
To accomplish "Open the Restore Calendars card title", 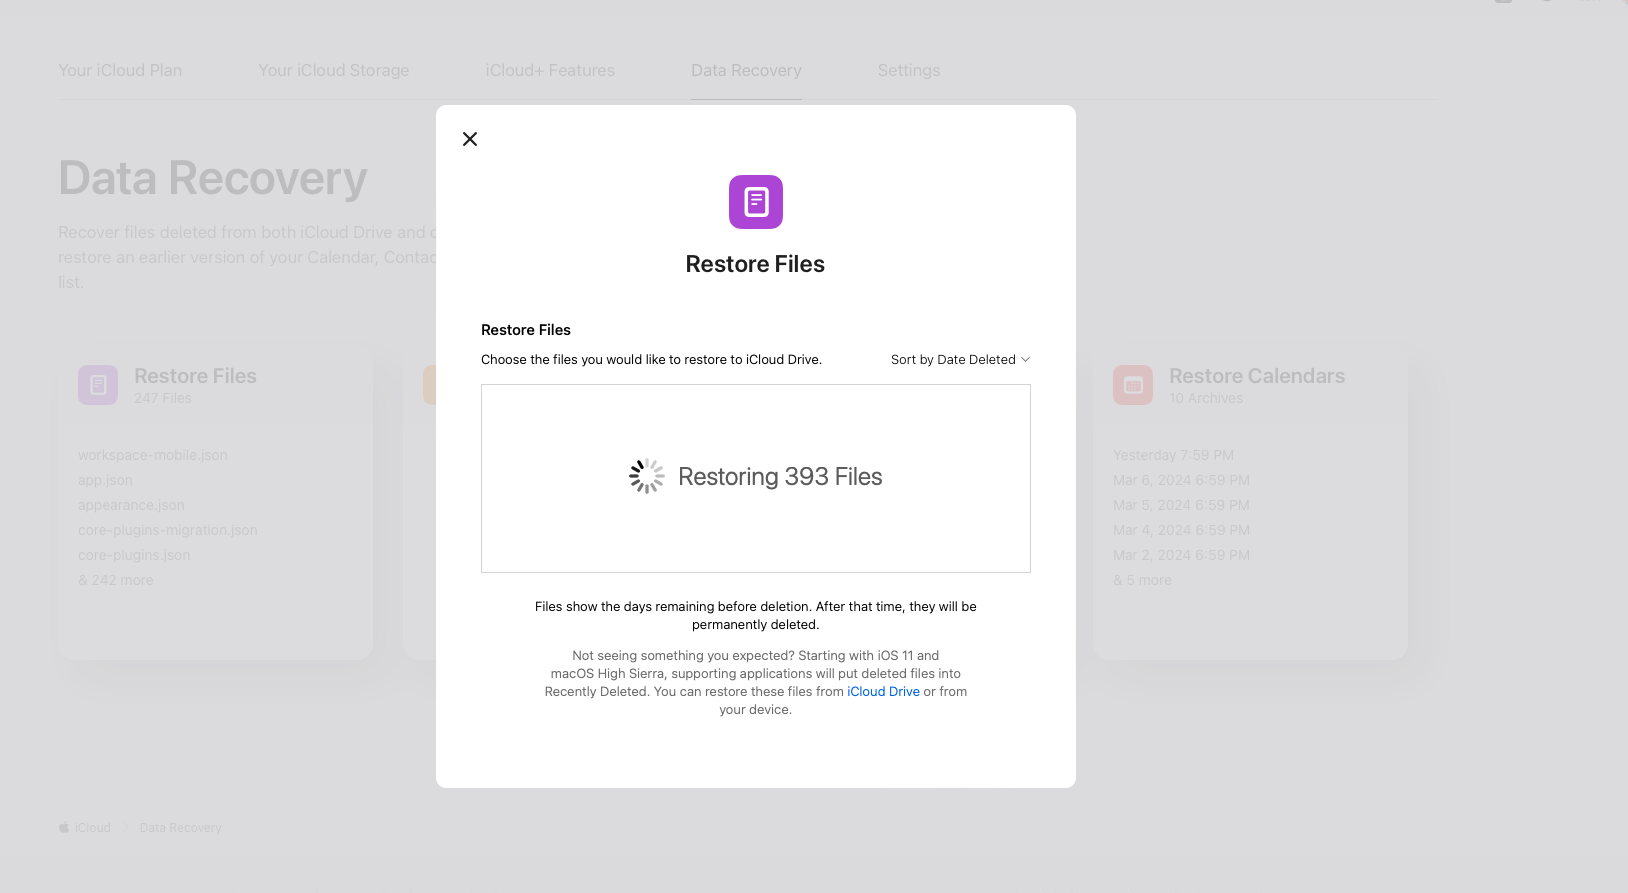I will coord(1257,376).
